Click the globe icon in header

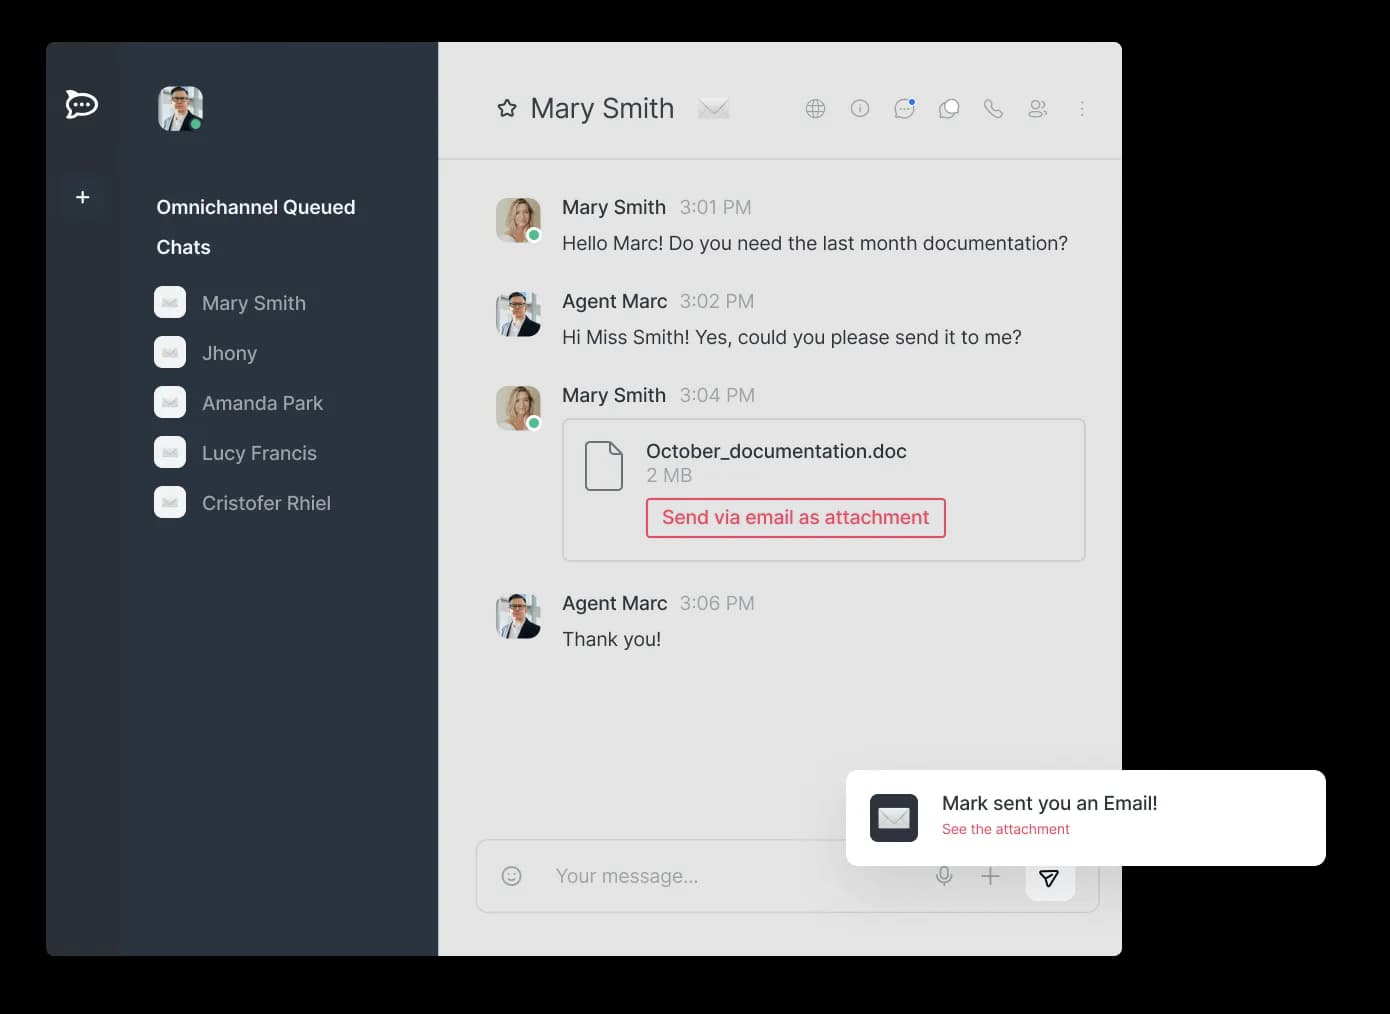(816, 108)
